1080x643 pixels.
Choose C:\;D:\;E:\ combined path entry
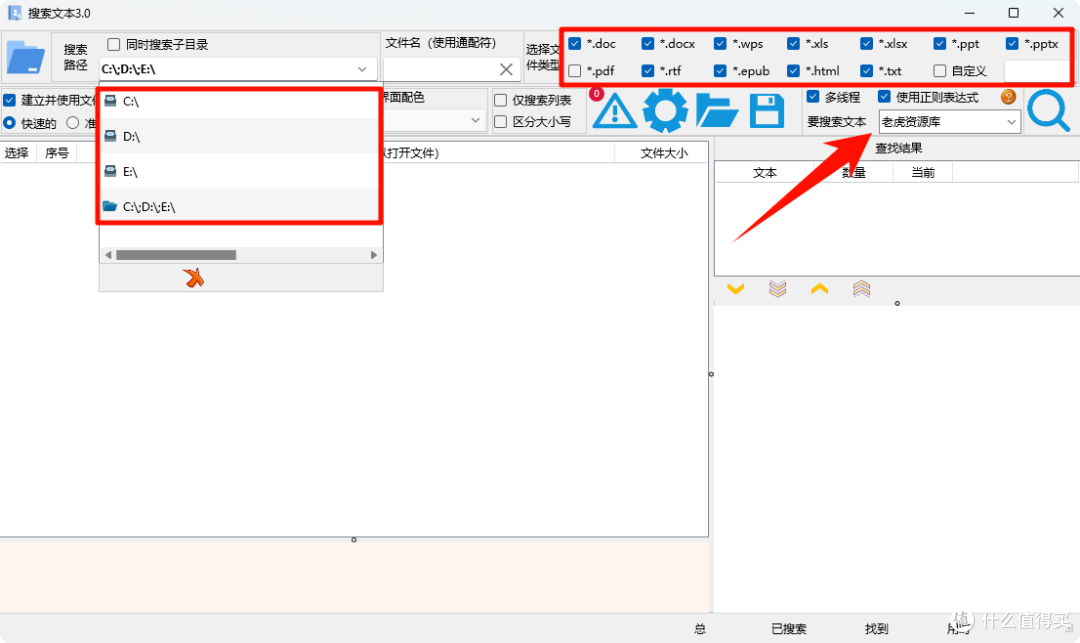click(x=239, y=207)
